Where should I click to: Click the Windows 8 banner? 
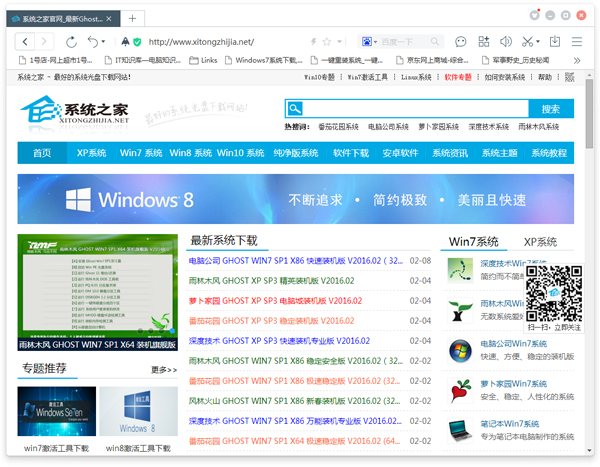click(295, 199)
